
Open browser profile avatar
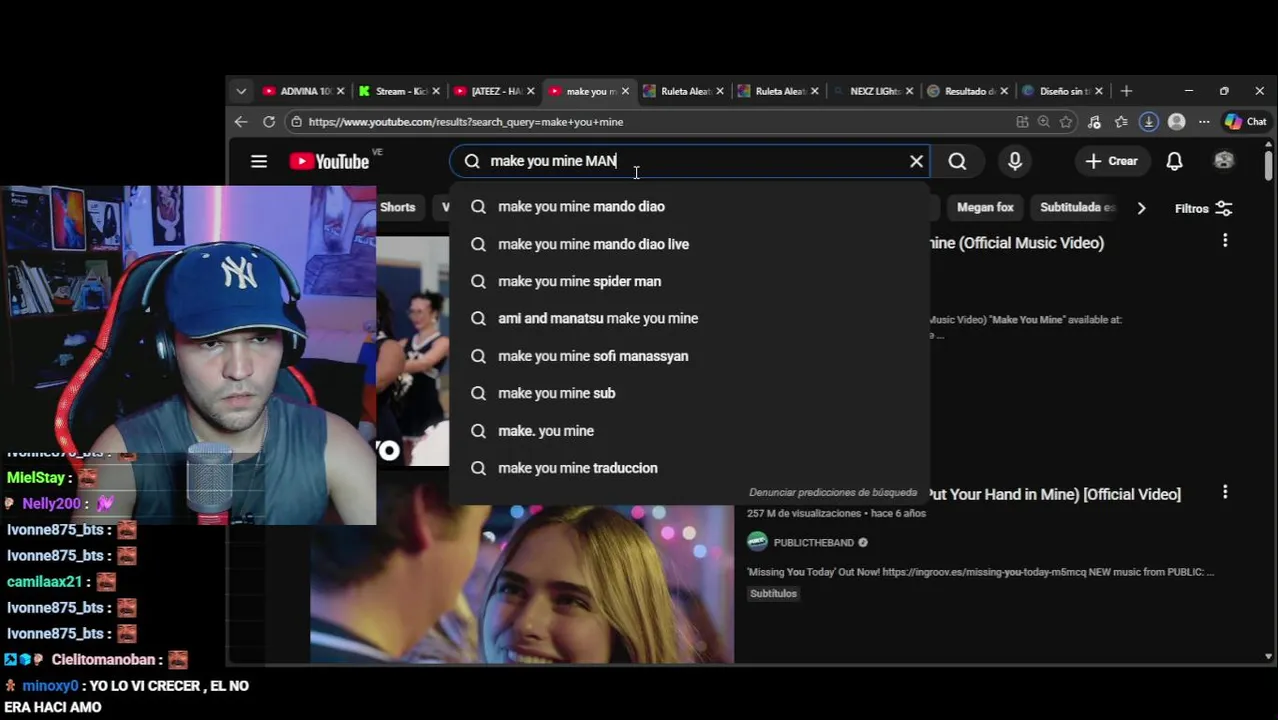1177,122
